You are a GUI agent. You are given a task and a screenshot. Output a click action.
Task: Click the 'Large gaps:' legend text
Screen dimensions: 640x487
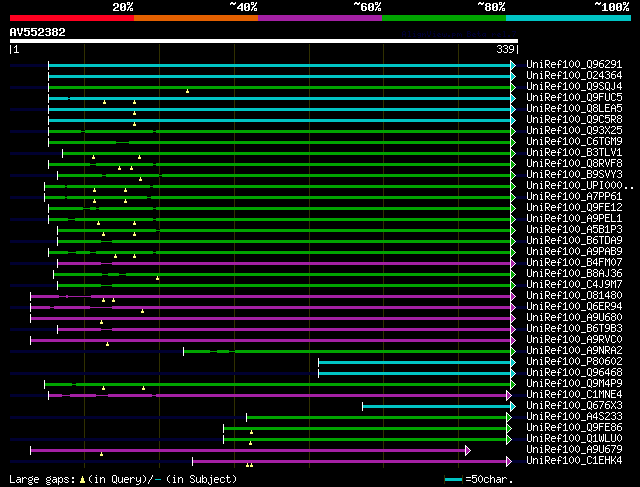42,479
